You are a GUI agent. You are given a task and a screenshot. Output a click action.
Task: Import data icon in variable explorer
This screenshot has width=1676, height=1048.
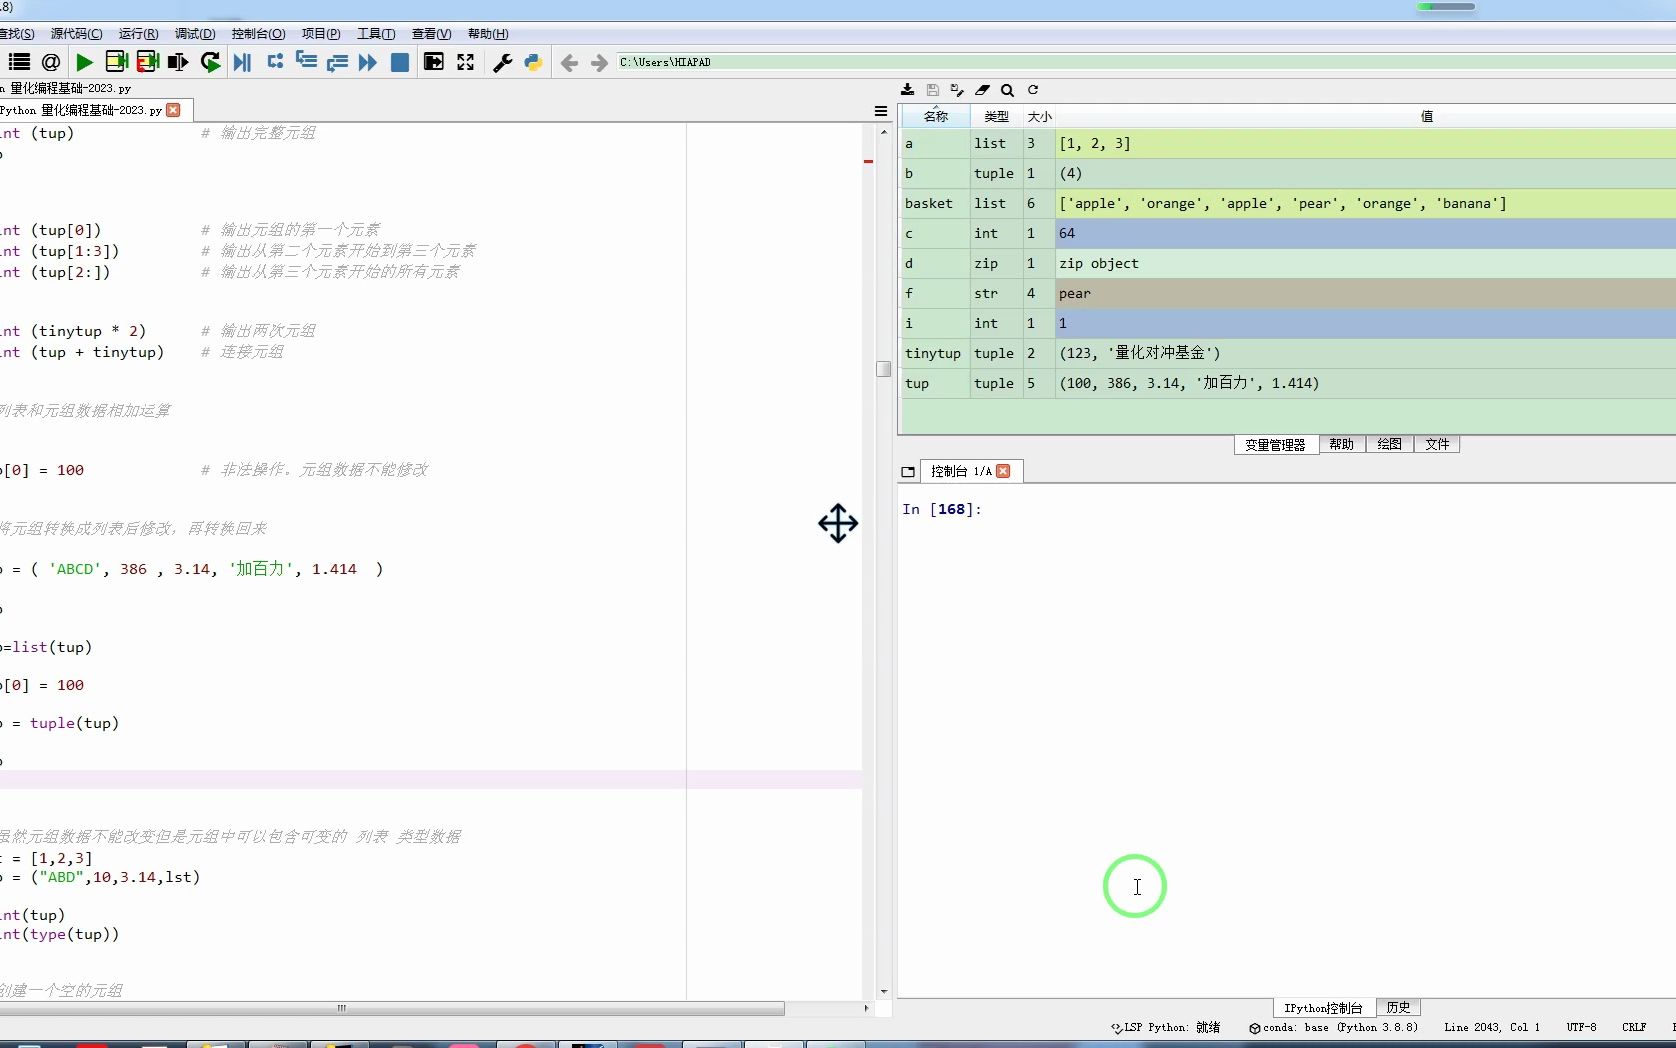click(x=908, y=90)
